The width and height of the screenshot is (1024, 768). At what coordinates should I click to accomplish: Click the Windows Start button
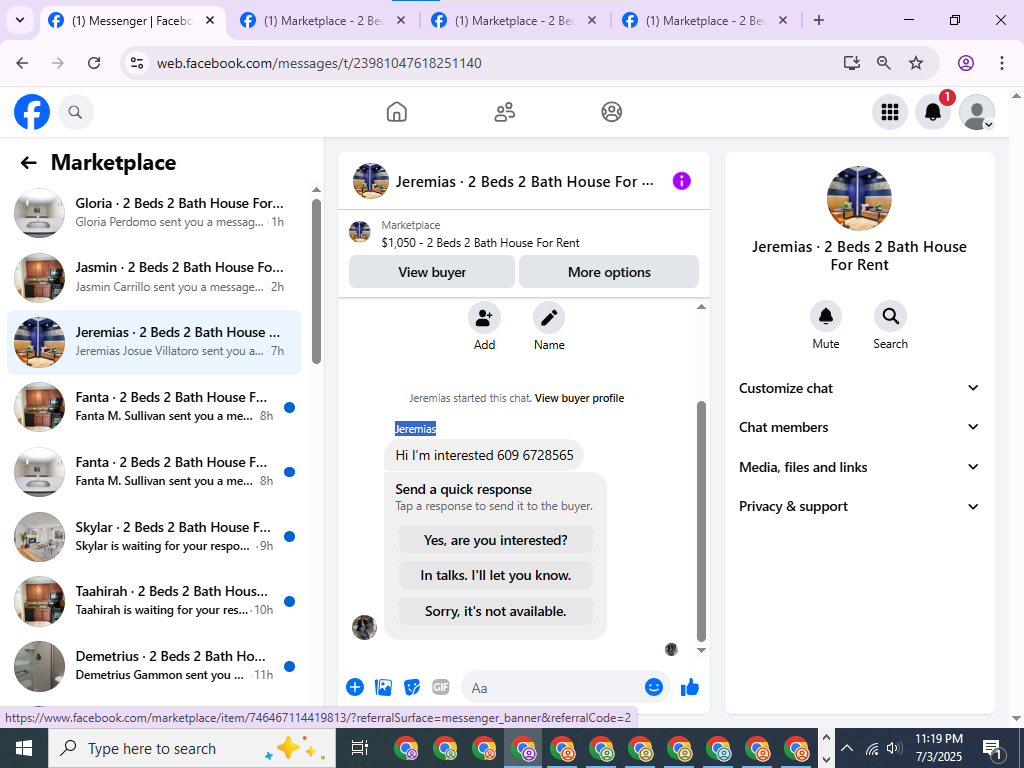pyautogui.click(x=24, y=748)
